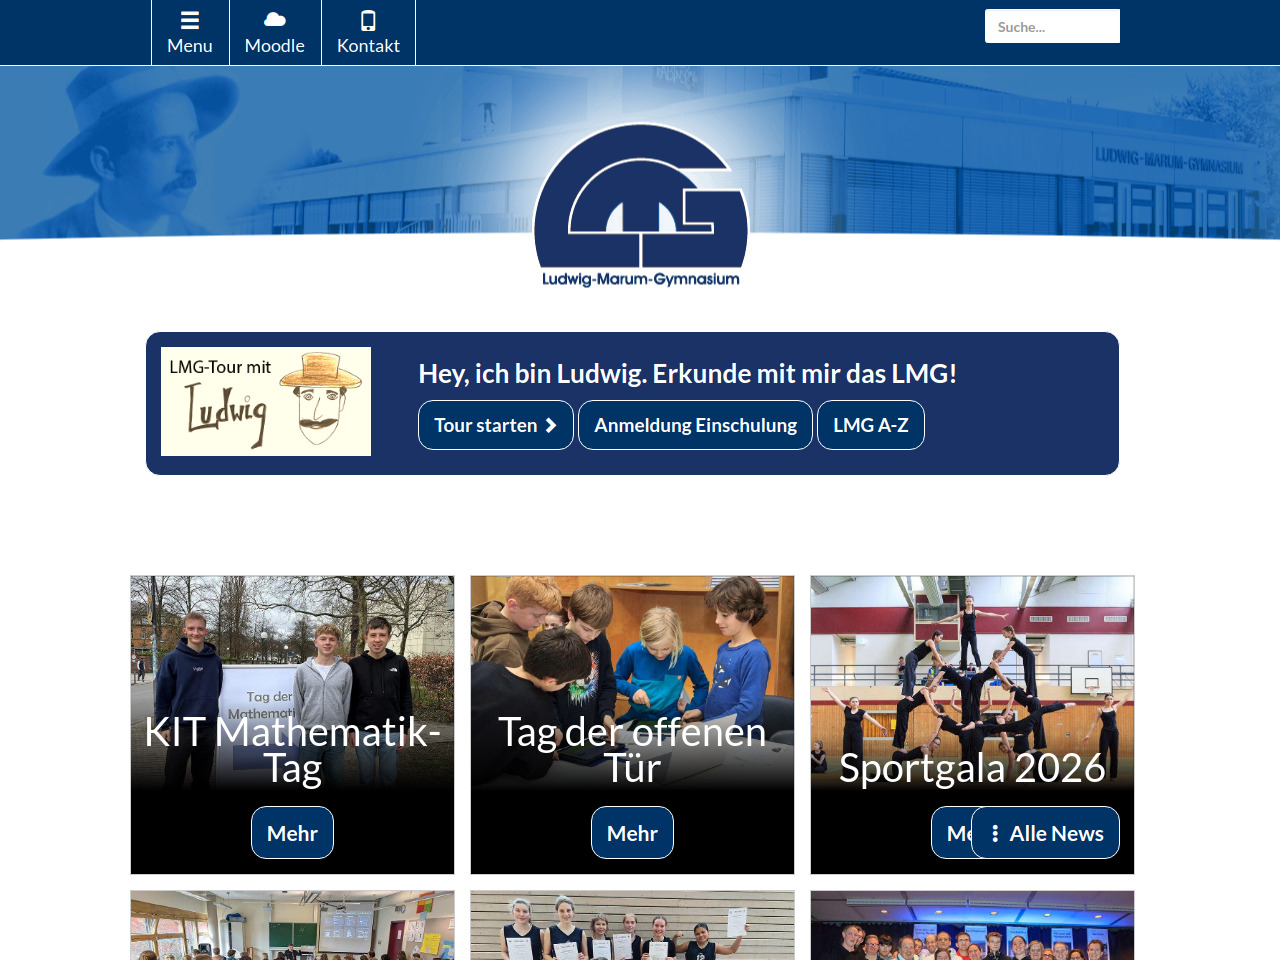Click the Kontakt phone icon
The width and height of the screenshot is (1280, 960).
(368, 21)
